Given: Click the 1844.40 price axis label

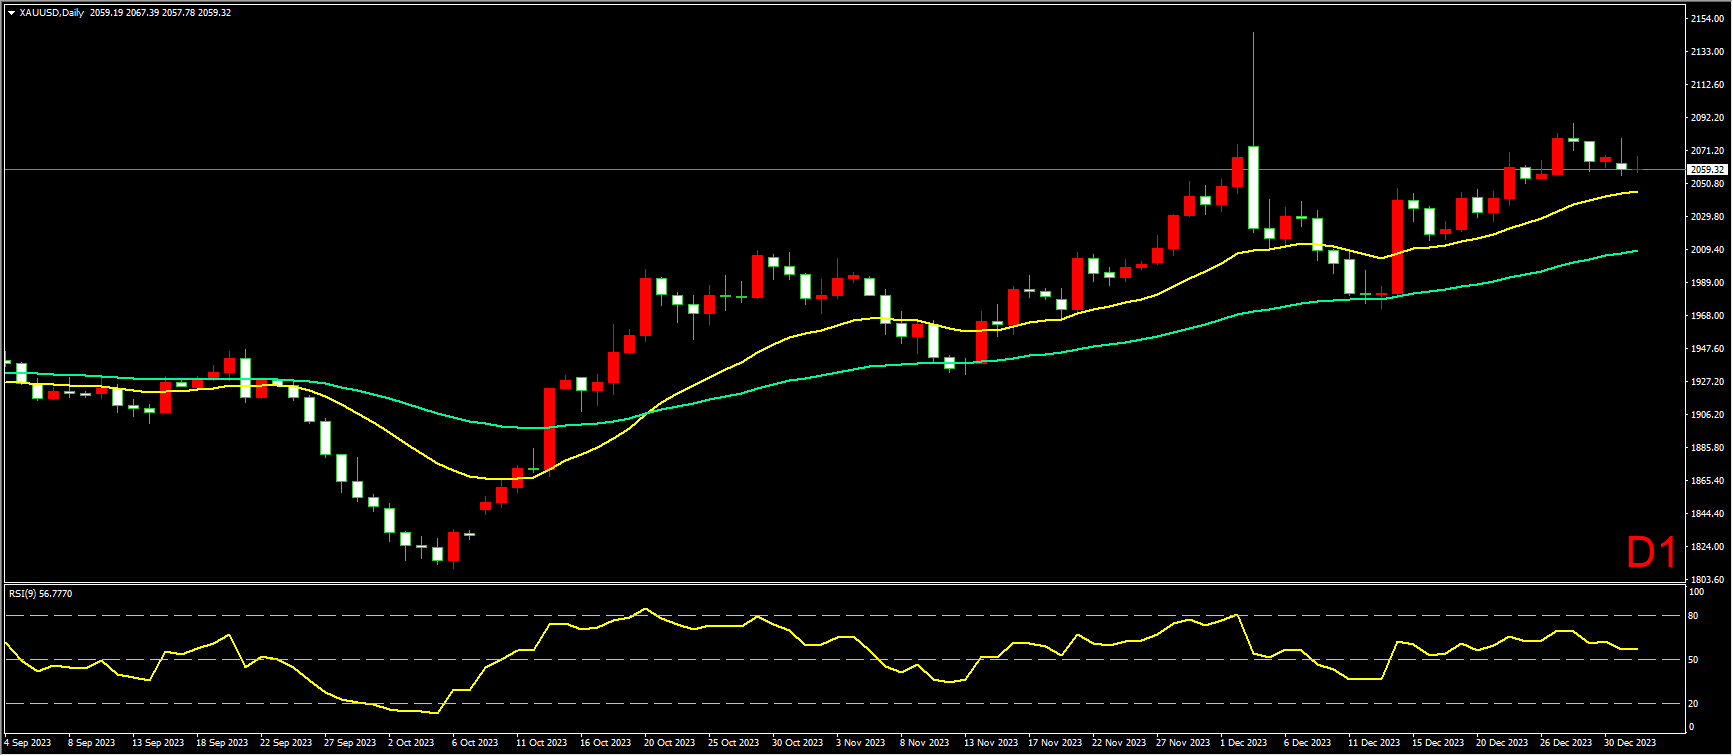Looking at the screenshot, I should (1707, 514).
